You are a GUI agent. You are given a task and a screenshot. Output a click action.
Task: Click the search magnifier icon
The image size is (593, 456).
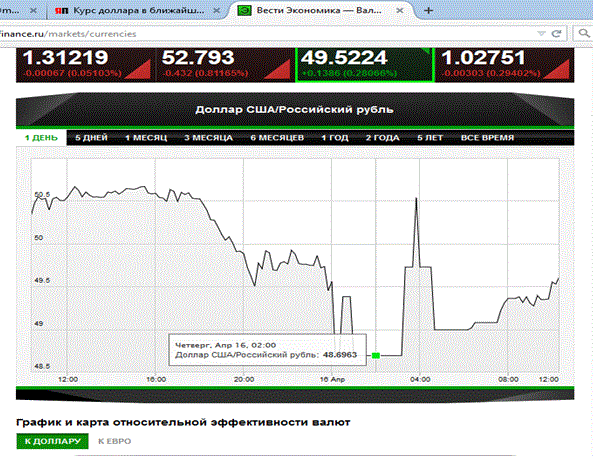click(x=584, y=34)
